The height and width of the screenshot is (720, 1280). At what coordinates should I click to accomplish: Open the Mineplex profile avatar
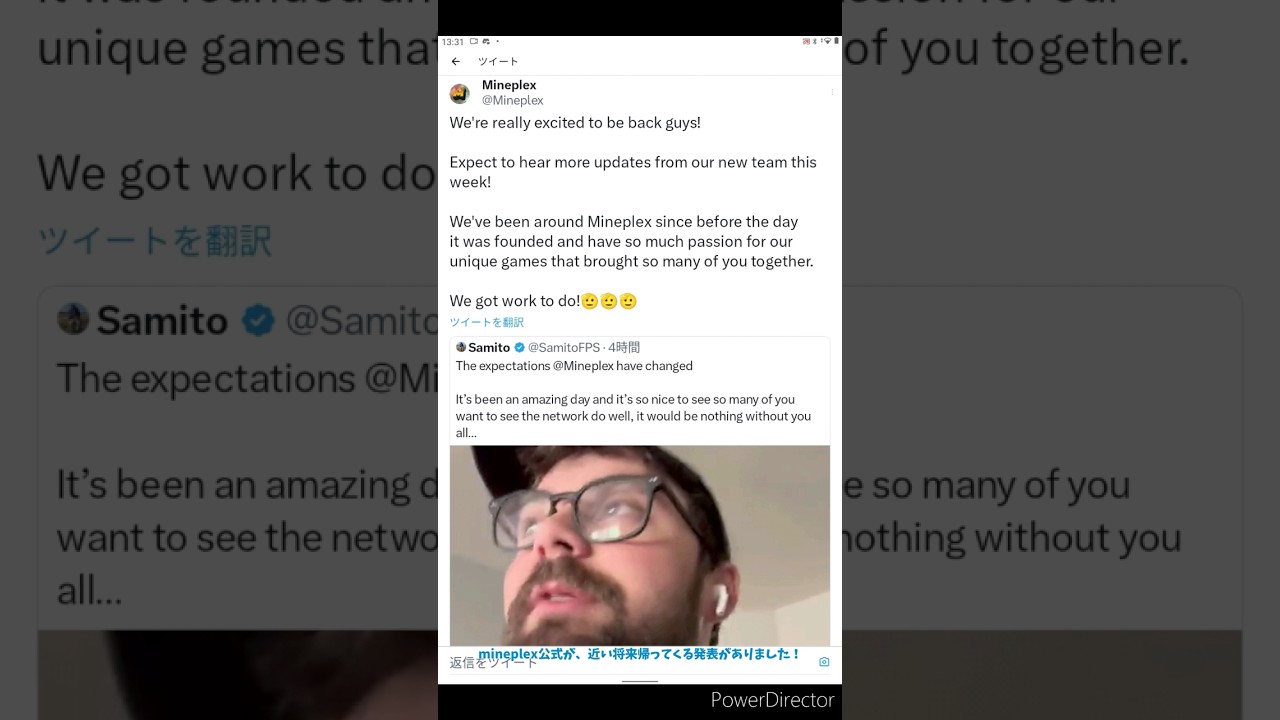[x=459, y=94]
